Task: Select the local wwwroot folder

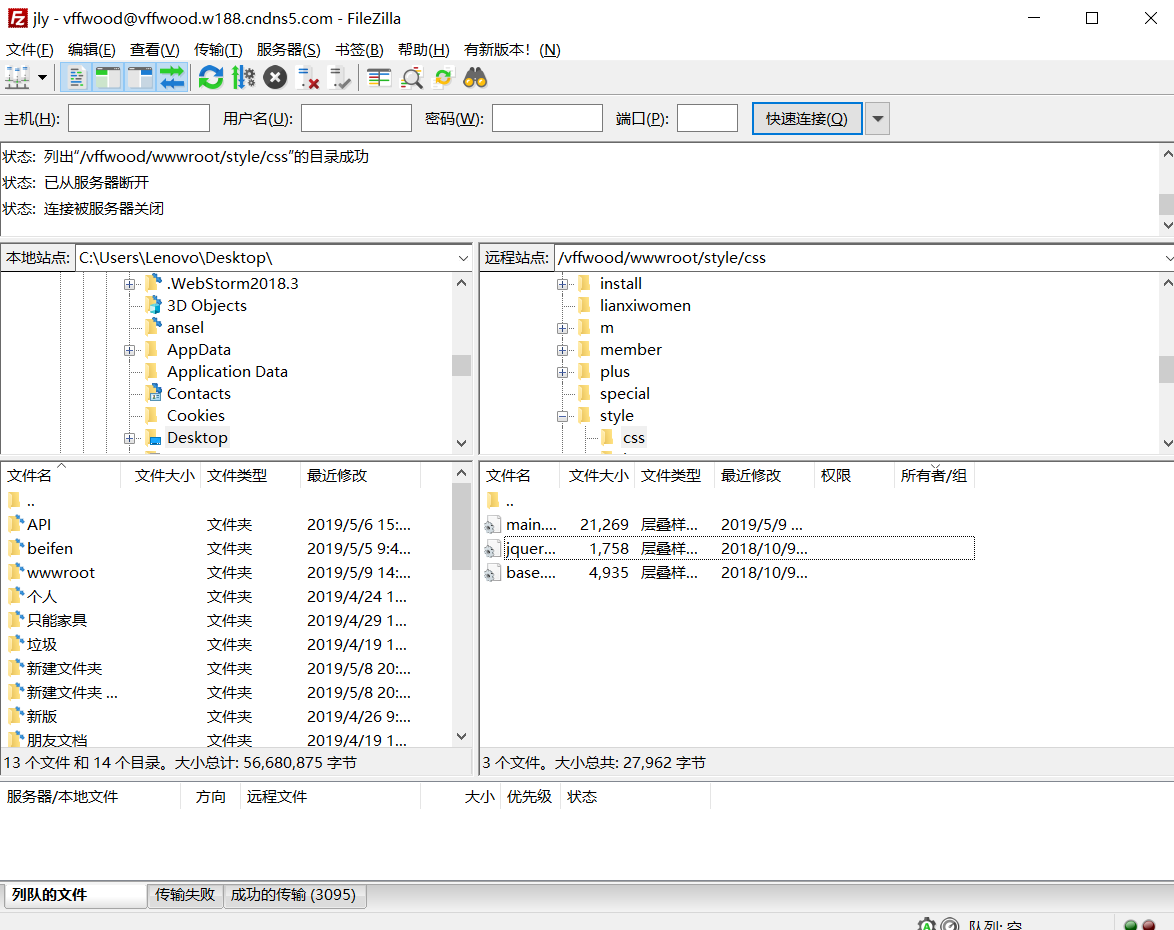Action: [x=61, y=573]
